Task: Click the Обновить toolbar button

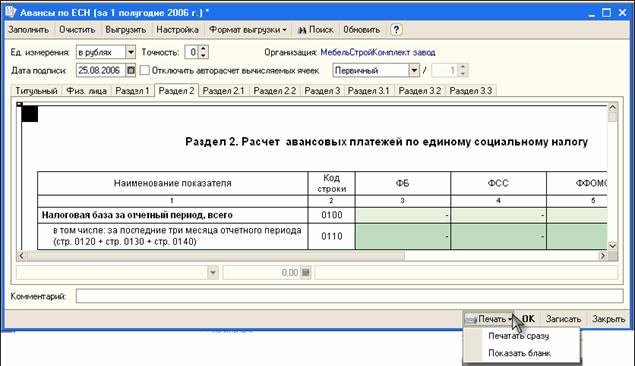Action: click(x=362, y=30)
